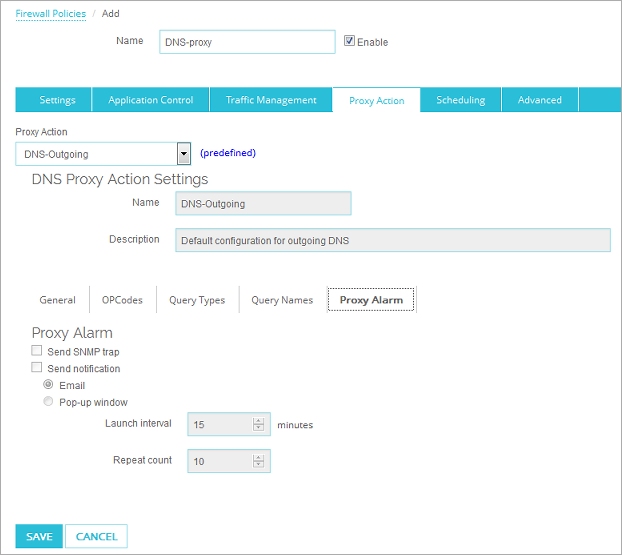Follow the Firewall Policies breadcrumb link
Image resolution: width=622 pixels, height=555 pixels.
click(50, 14)
